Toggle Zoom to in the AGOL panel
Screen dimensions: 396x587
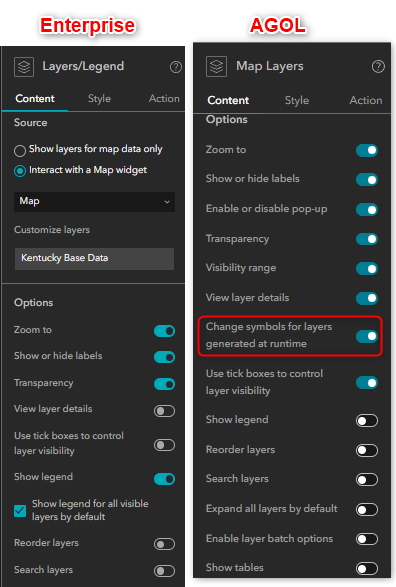[x=367, y=150]
